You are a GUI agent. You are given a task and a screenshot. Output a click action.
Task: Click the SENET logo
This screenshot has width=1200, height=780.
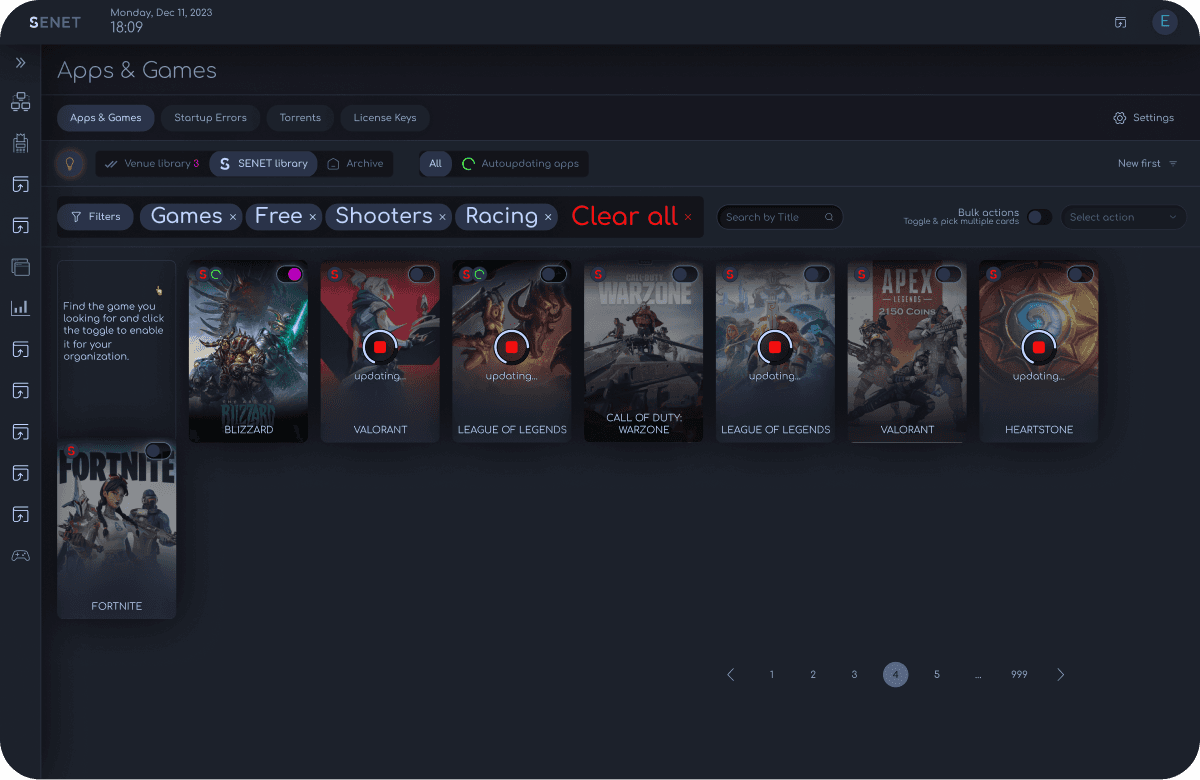tap(56, 22)
